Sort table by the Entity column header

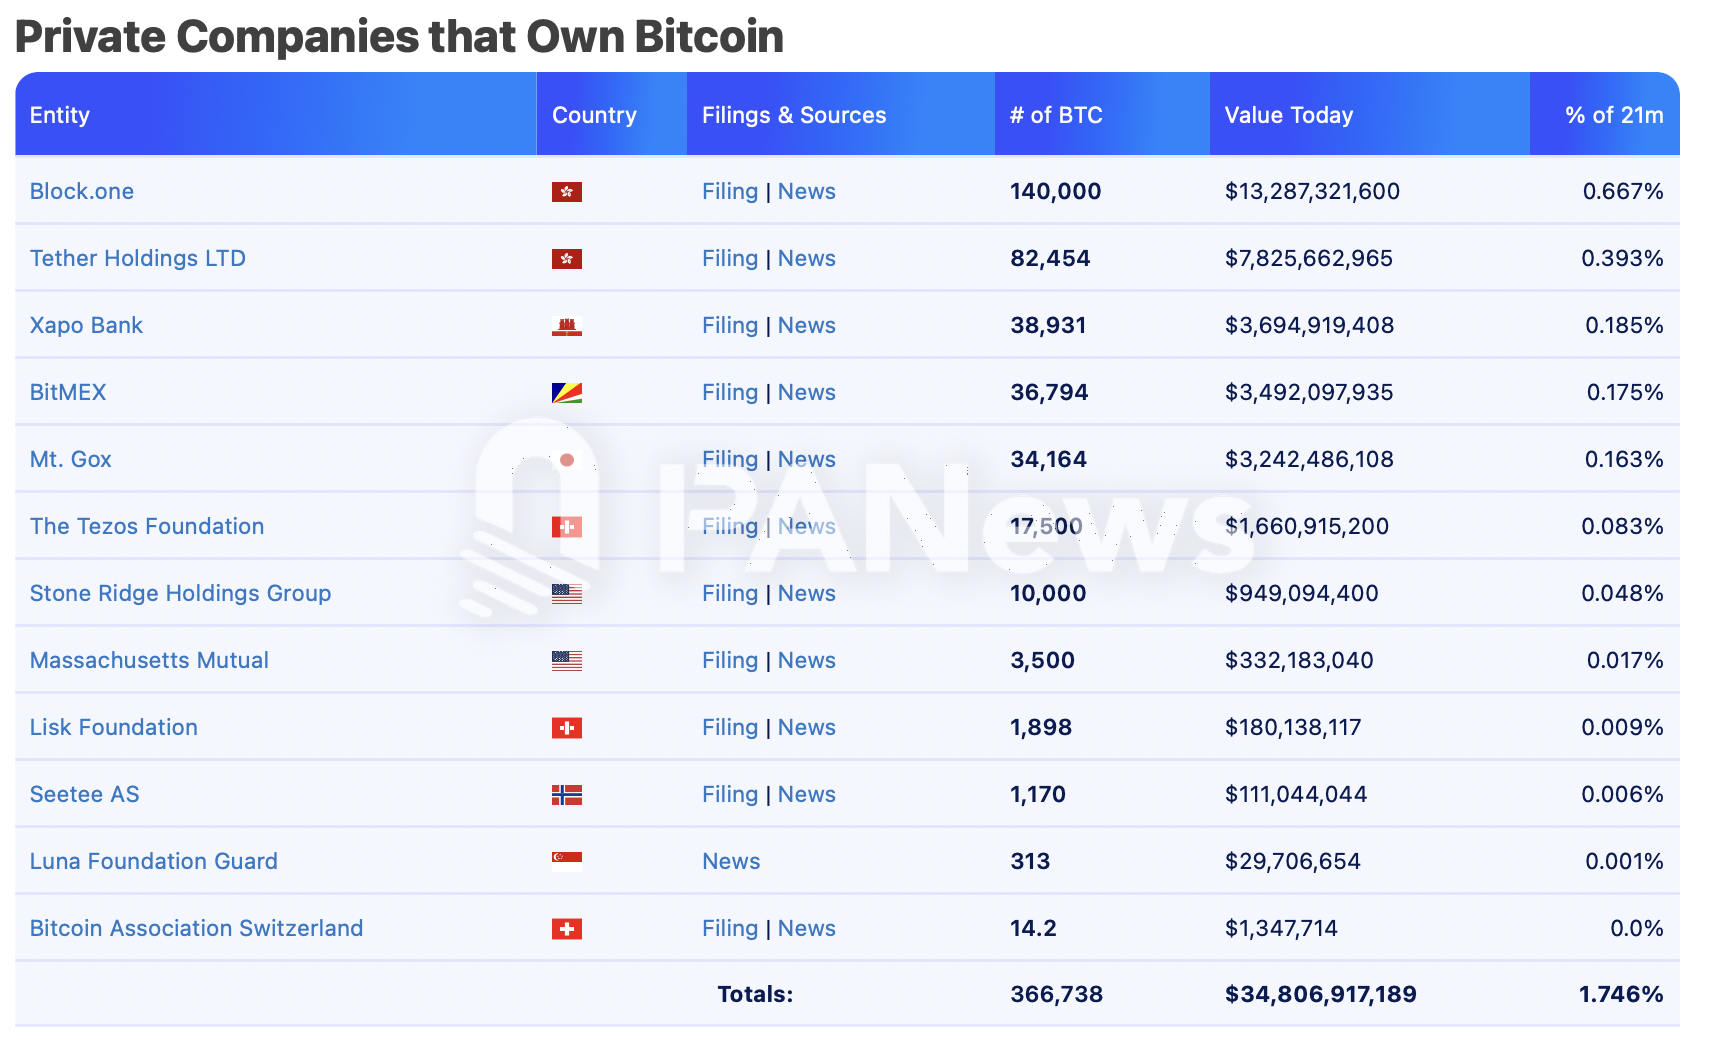(60, 115)
